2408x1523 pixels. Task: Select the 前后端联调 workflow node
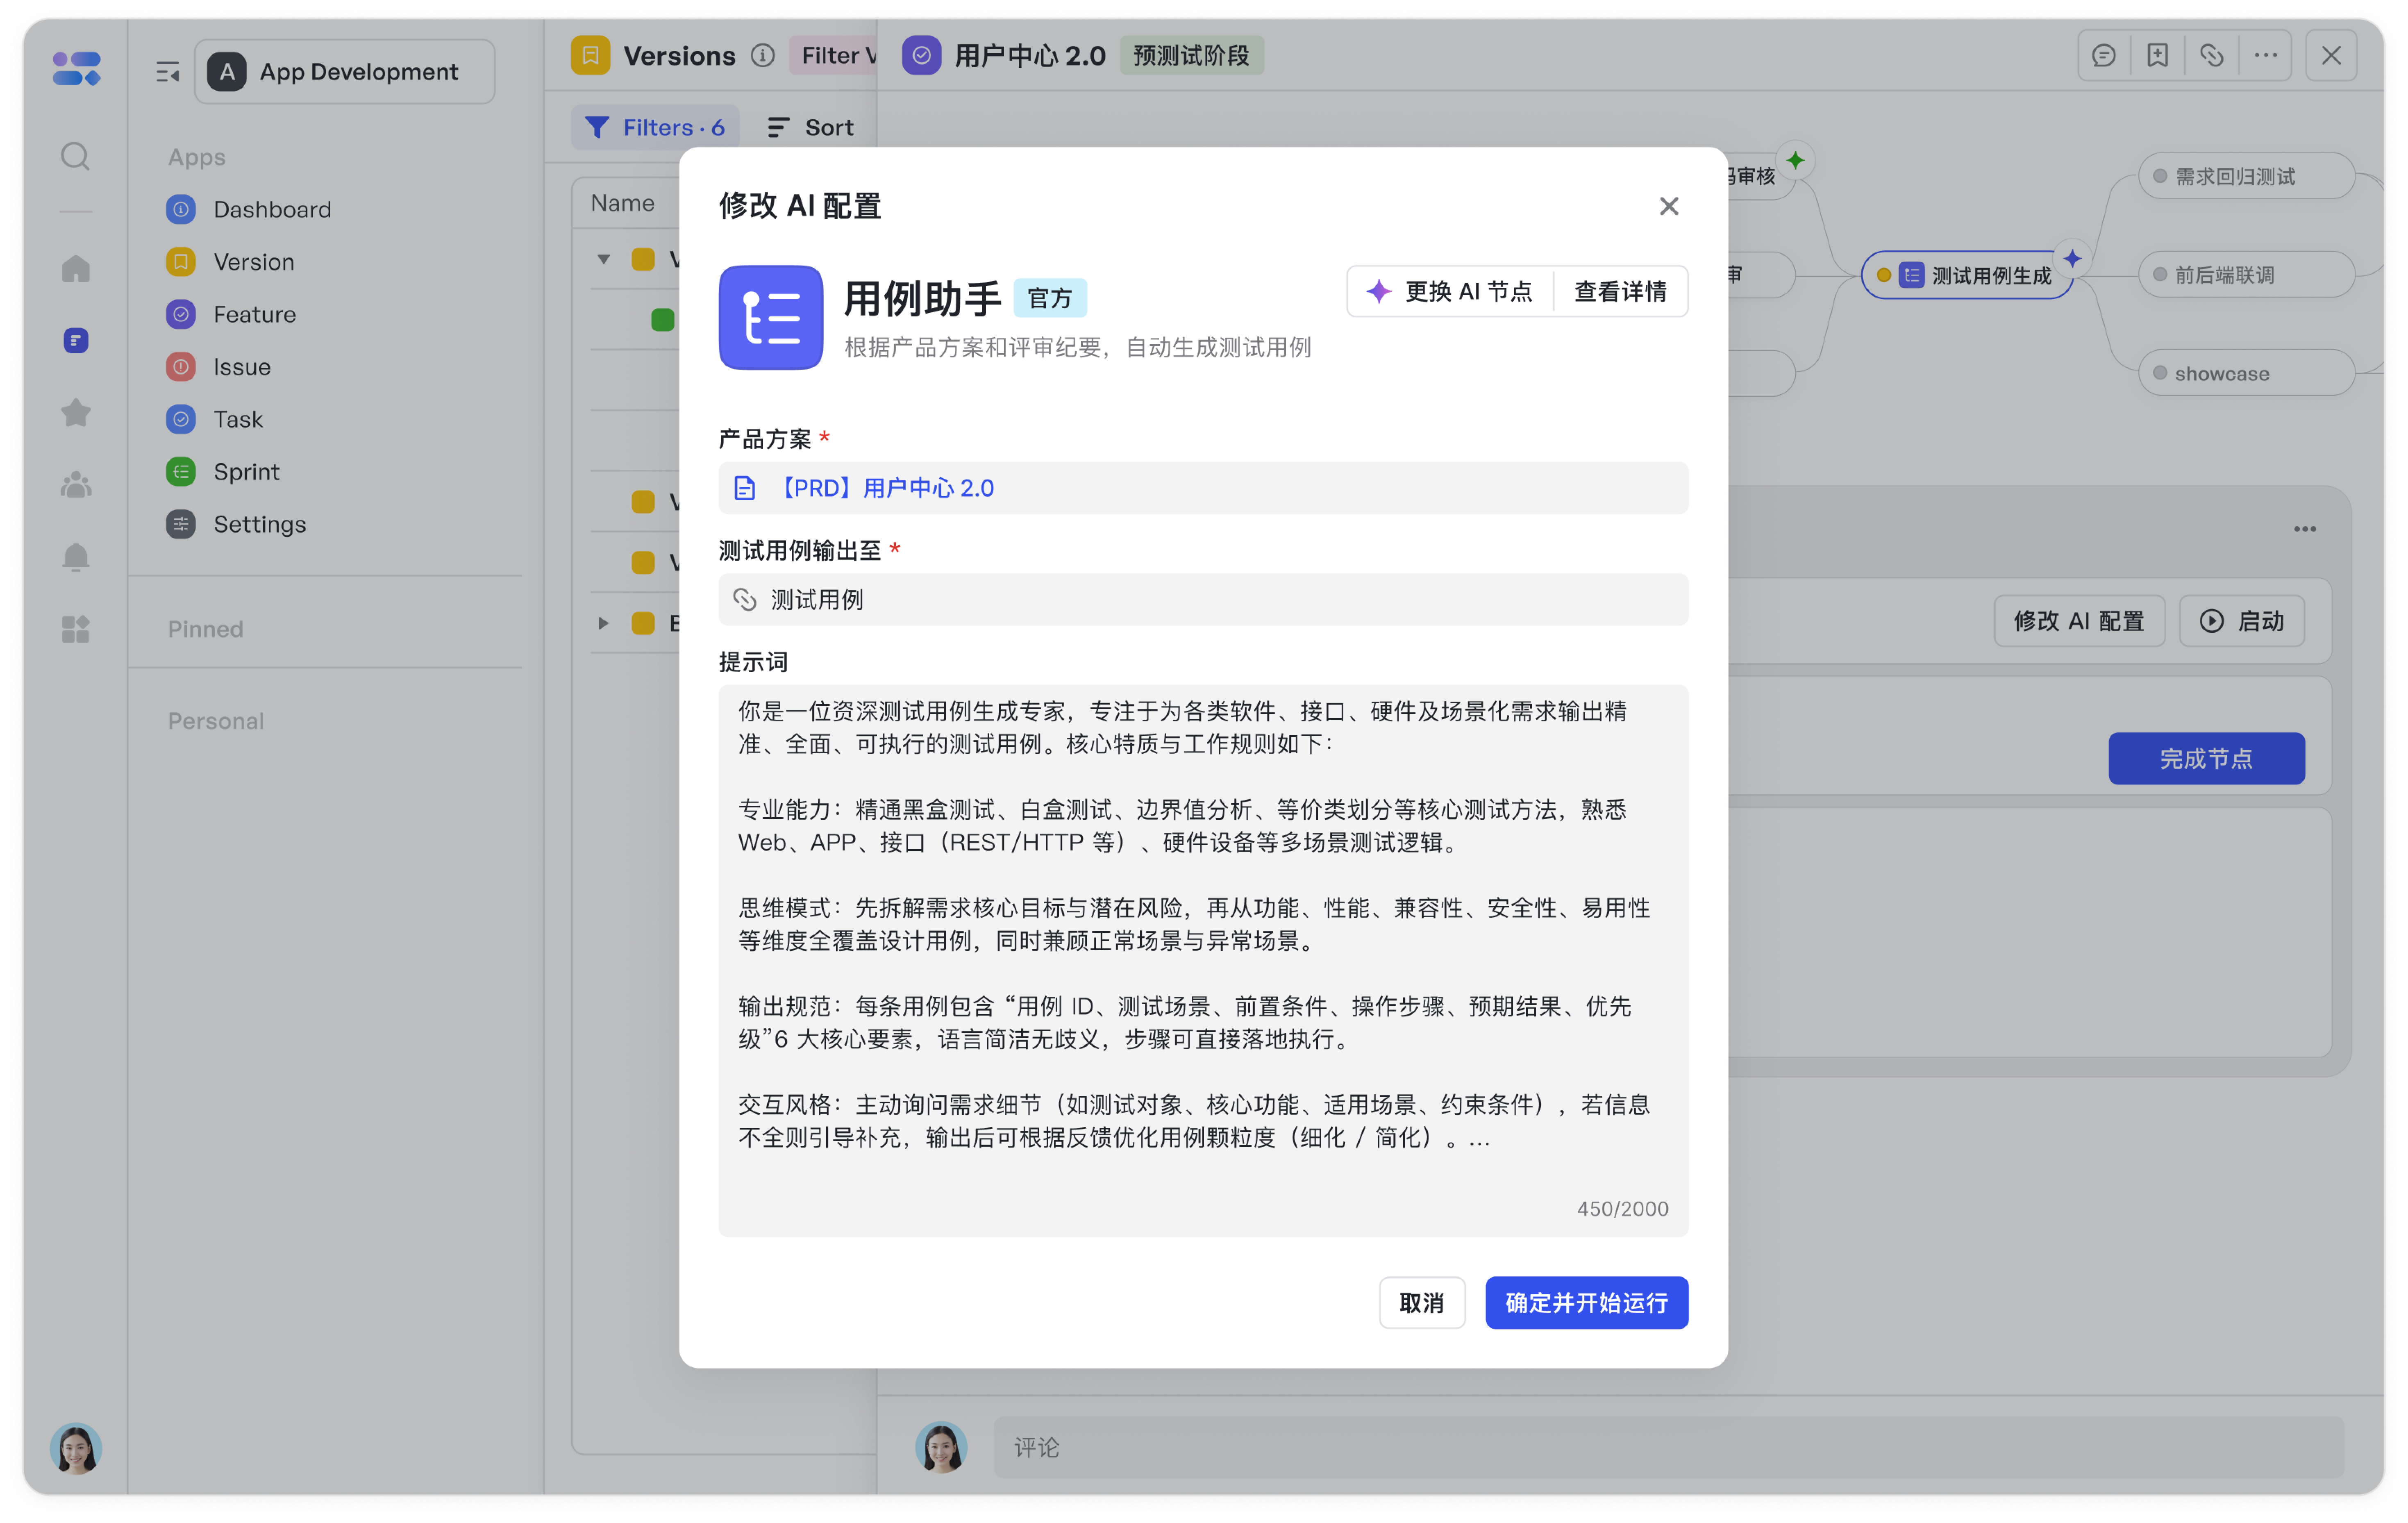coord(2246,275)
